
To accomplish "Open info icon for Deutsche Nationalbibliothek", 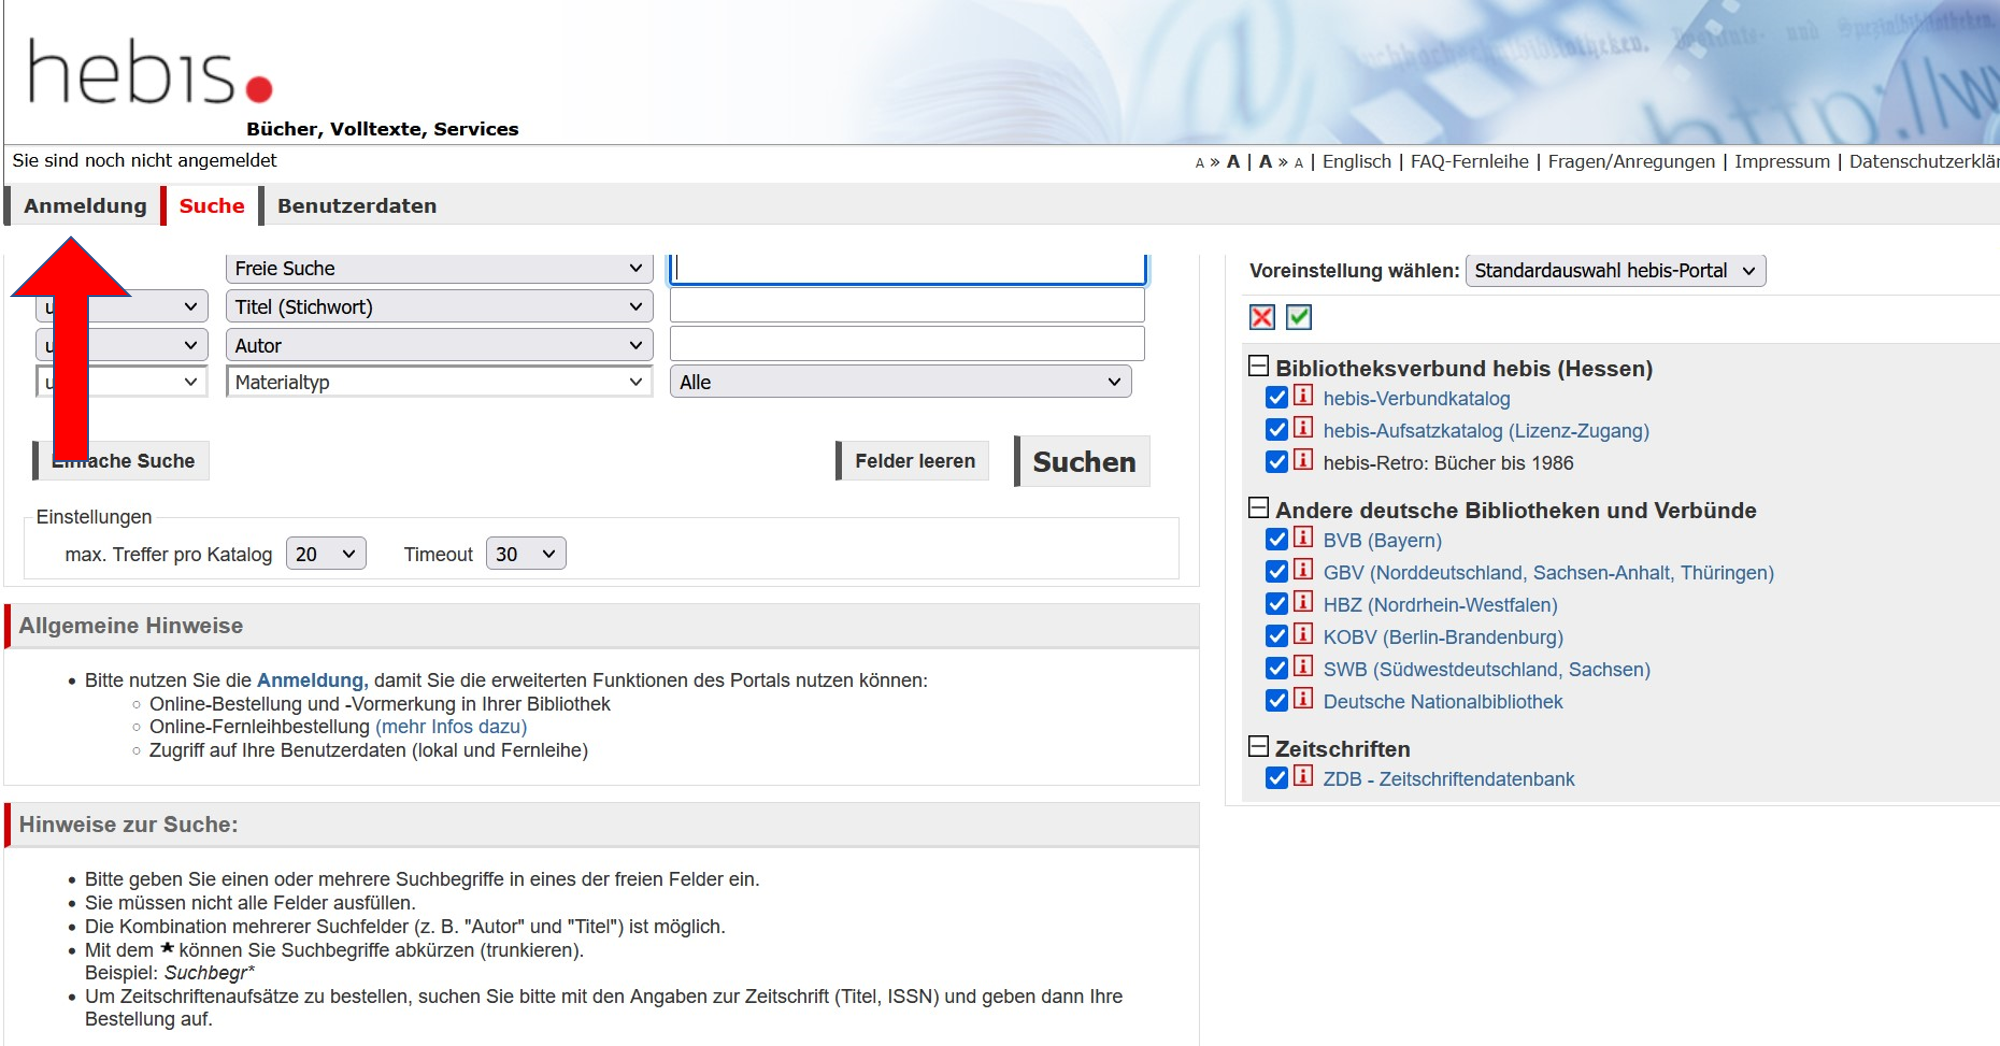I will pyautogui.click(x=1303, y=698).
